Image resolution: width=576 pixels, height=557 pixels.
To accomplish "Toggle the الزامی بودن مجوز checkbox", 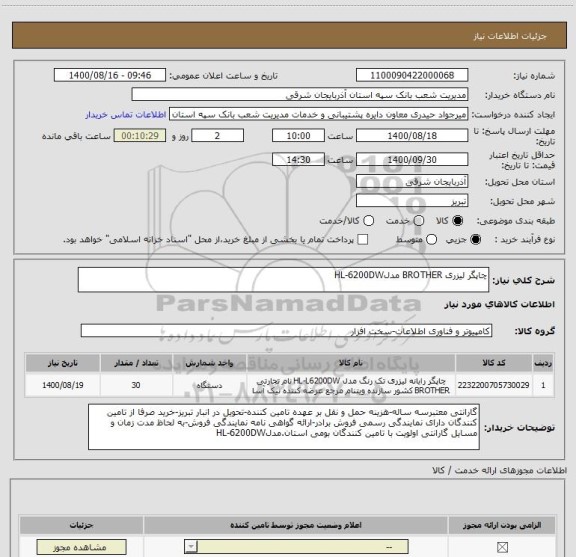I will (502, 547).
